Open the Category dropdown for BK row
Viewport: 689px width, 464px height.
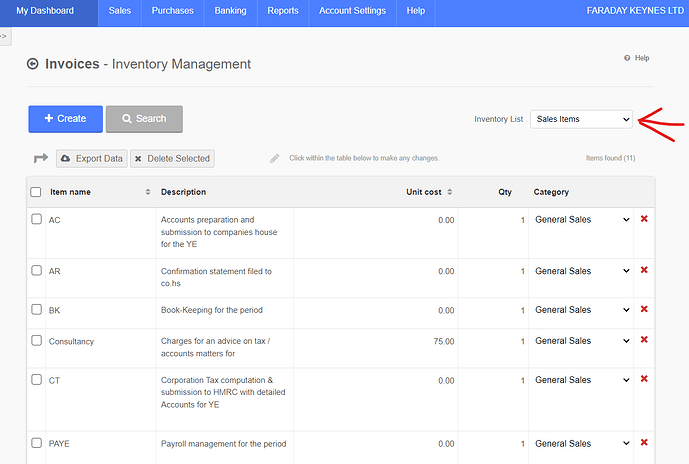pos(582,310)
